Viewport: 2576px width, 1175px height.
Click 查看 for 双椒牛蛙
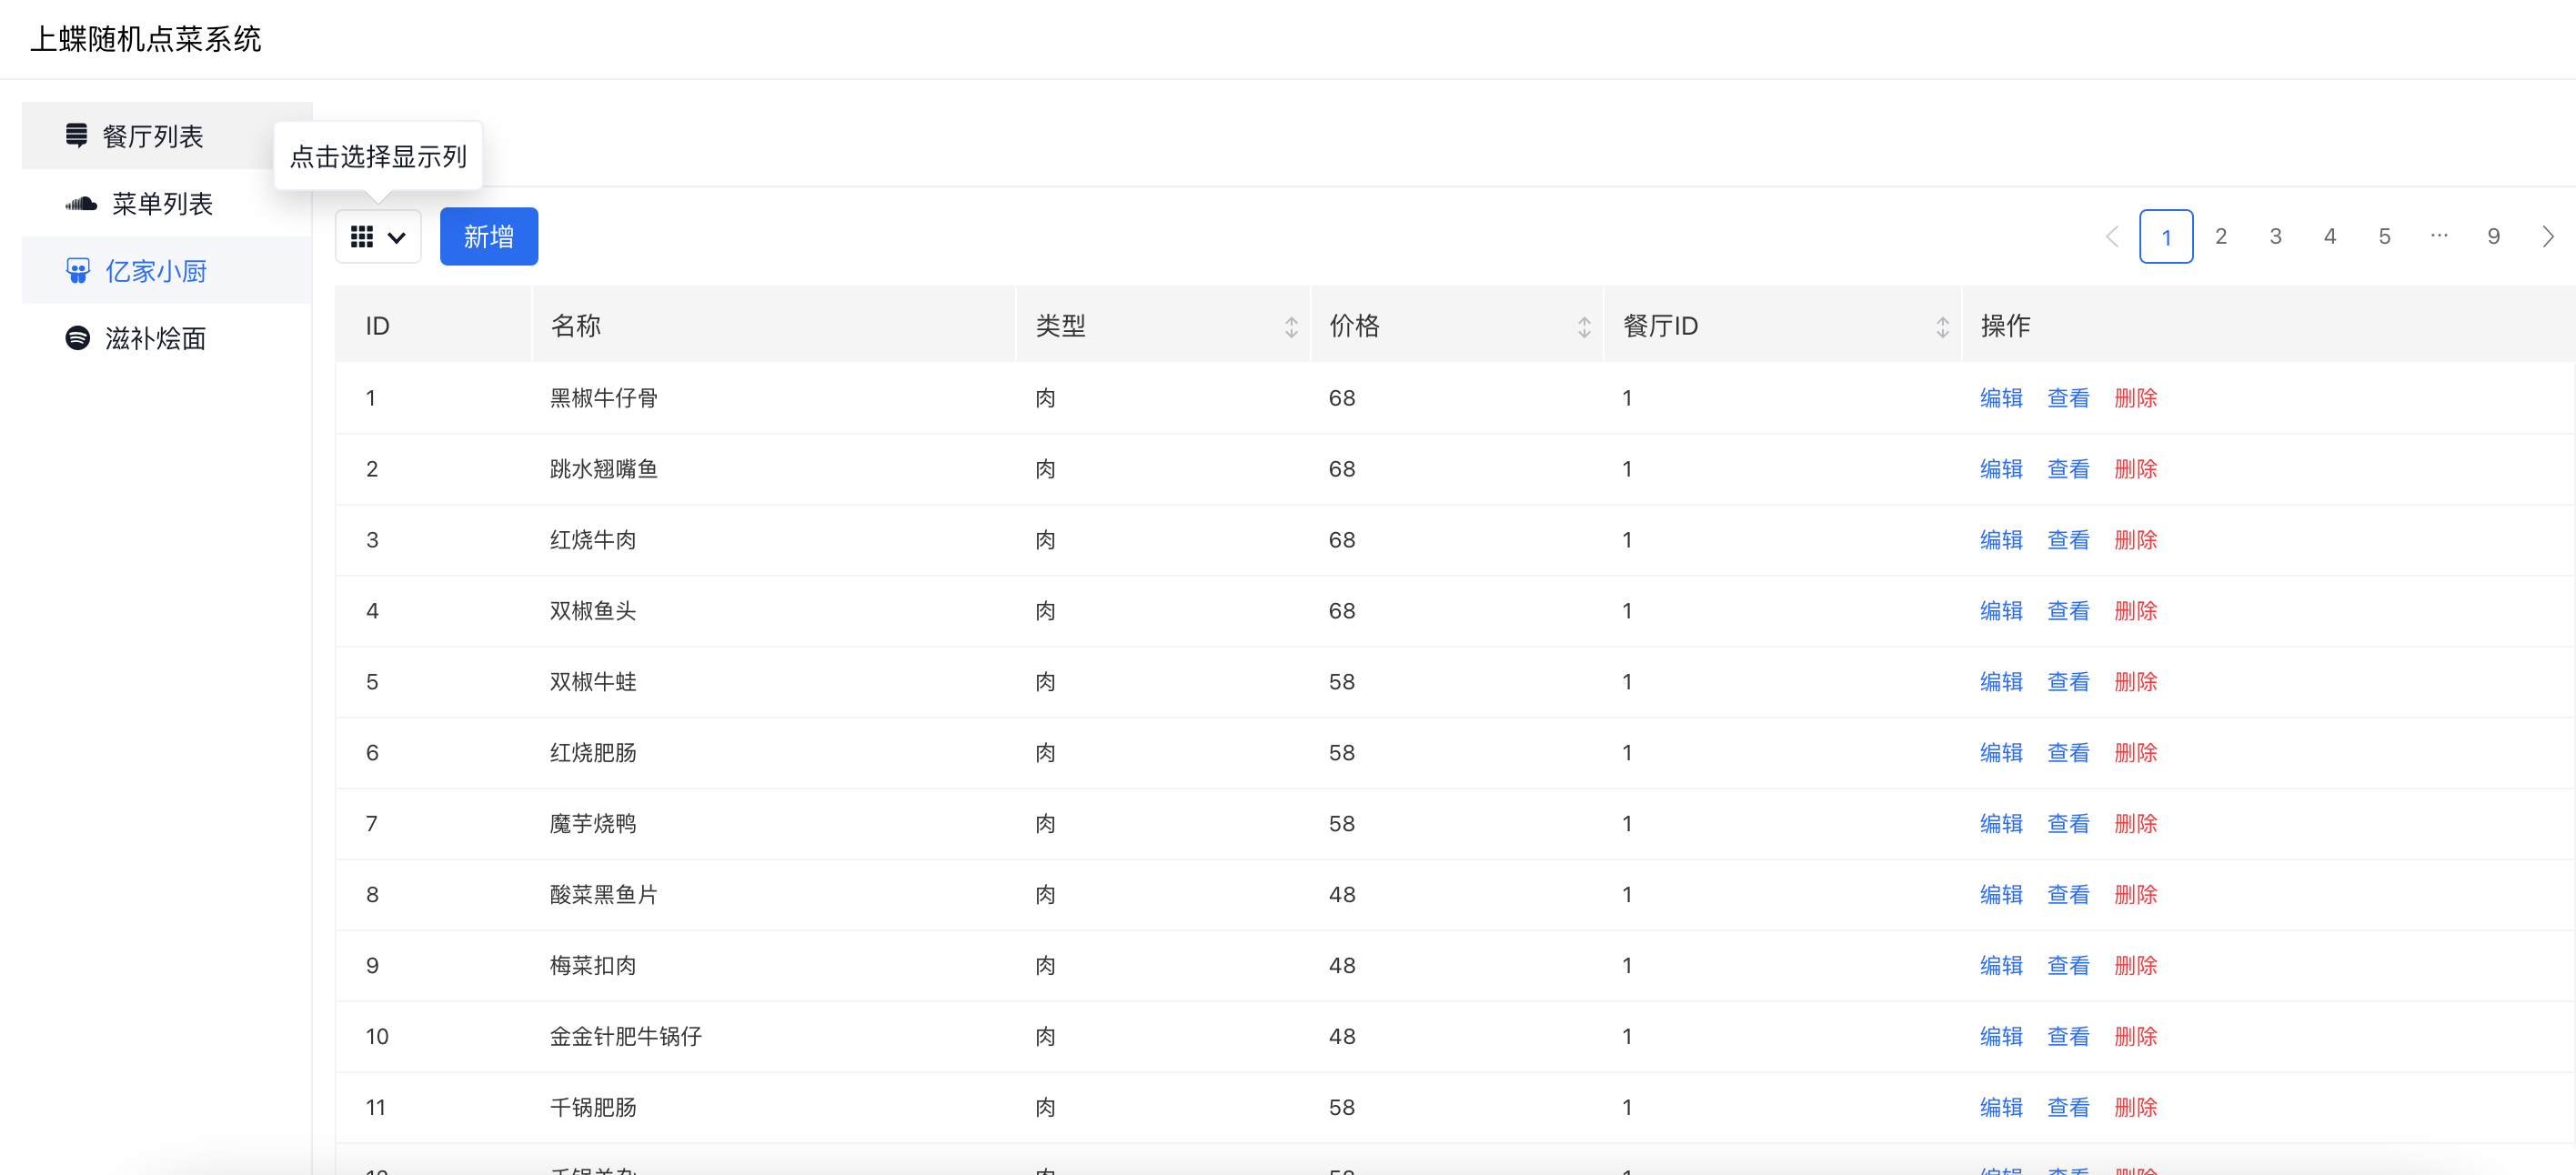tap(2068, 682)
